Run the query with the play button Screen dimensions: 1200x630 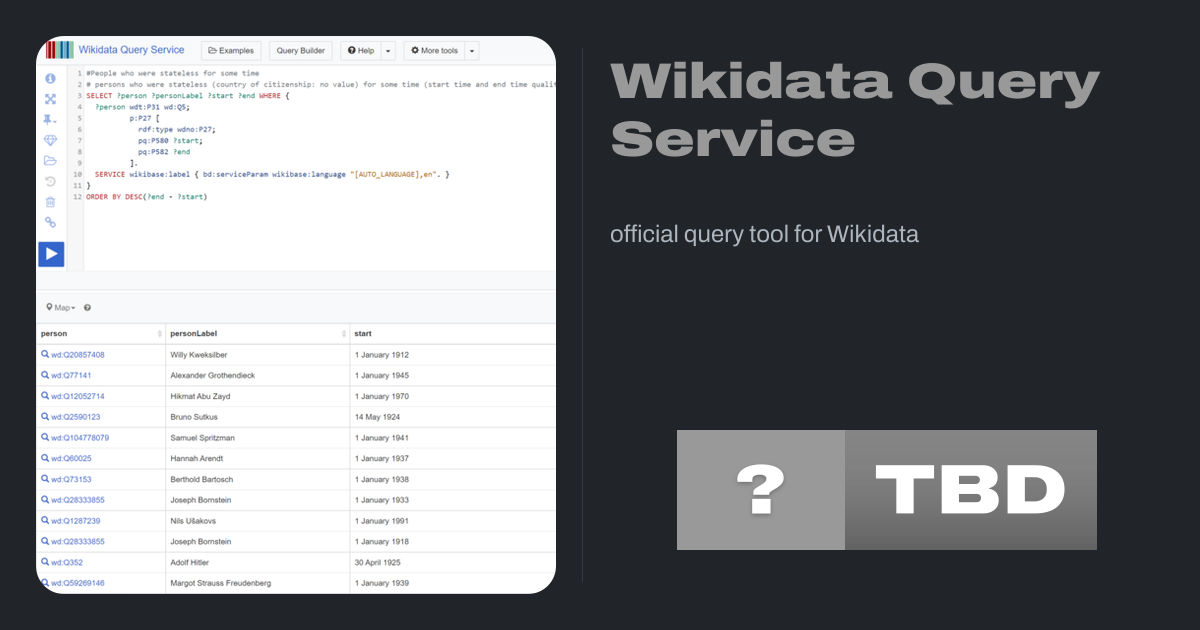(51, 254)
